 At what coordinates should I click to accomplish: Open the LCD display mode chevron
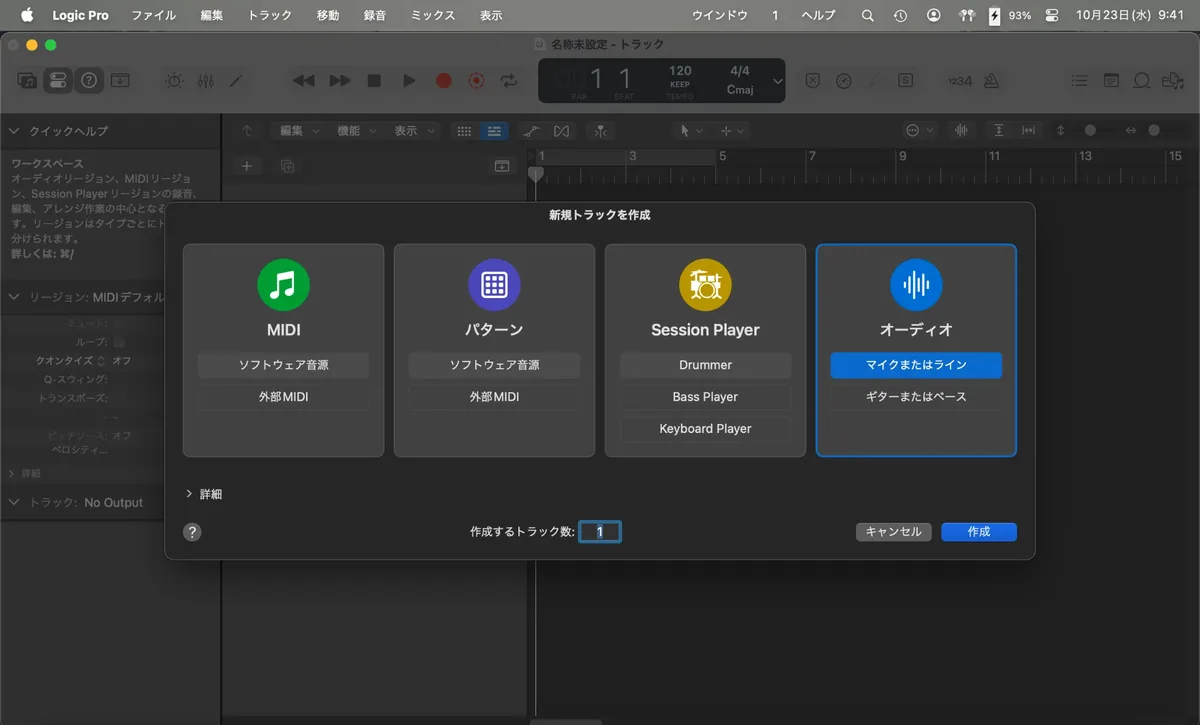[778, 81]
